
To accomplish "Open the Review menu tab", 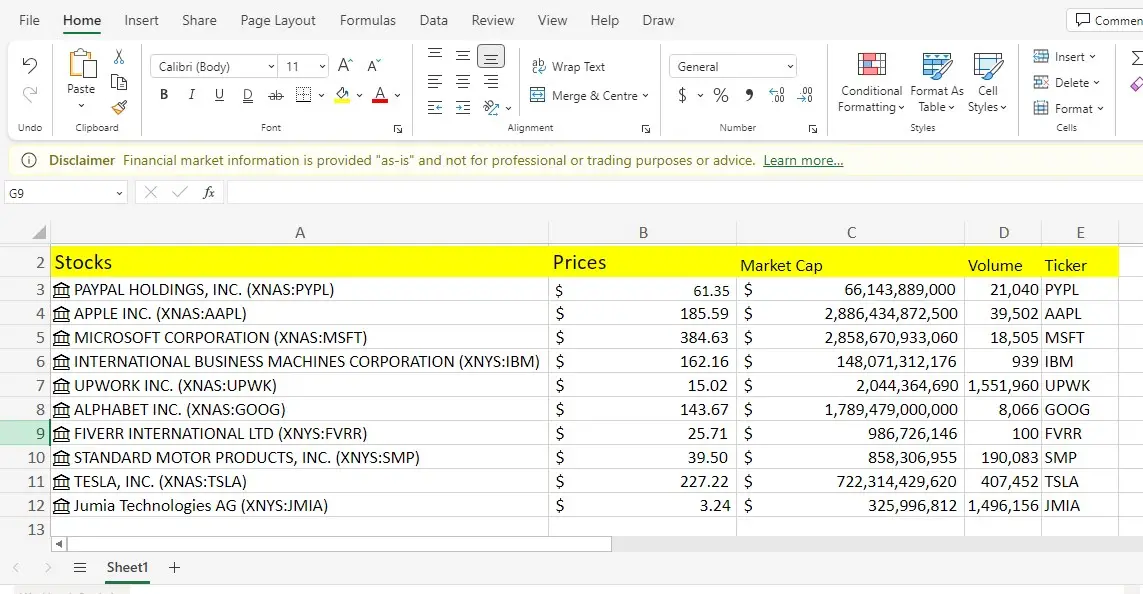I will coord(492,20).
